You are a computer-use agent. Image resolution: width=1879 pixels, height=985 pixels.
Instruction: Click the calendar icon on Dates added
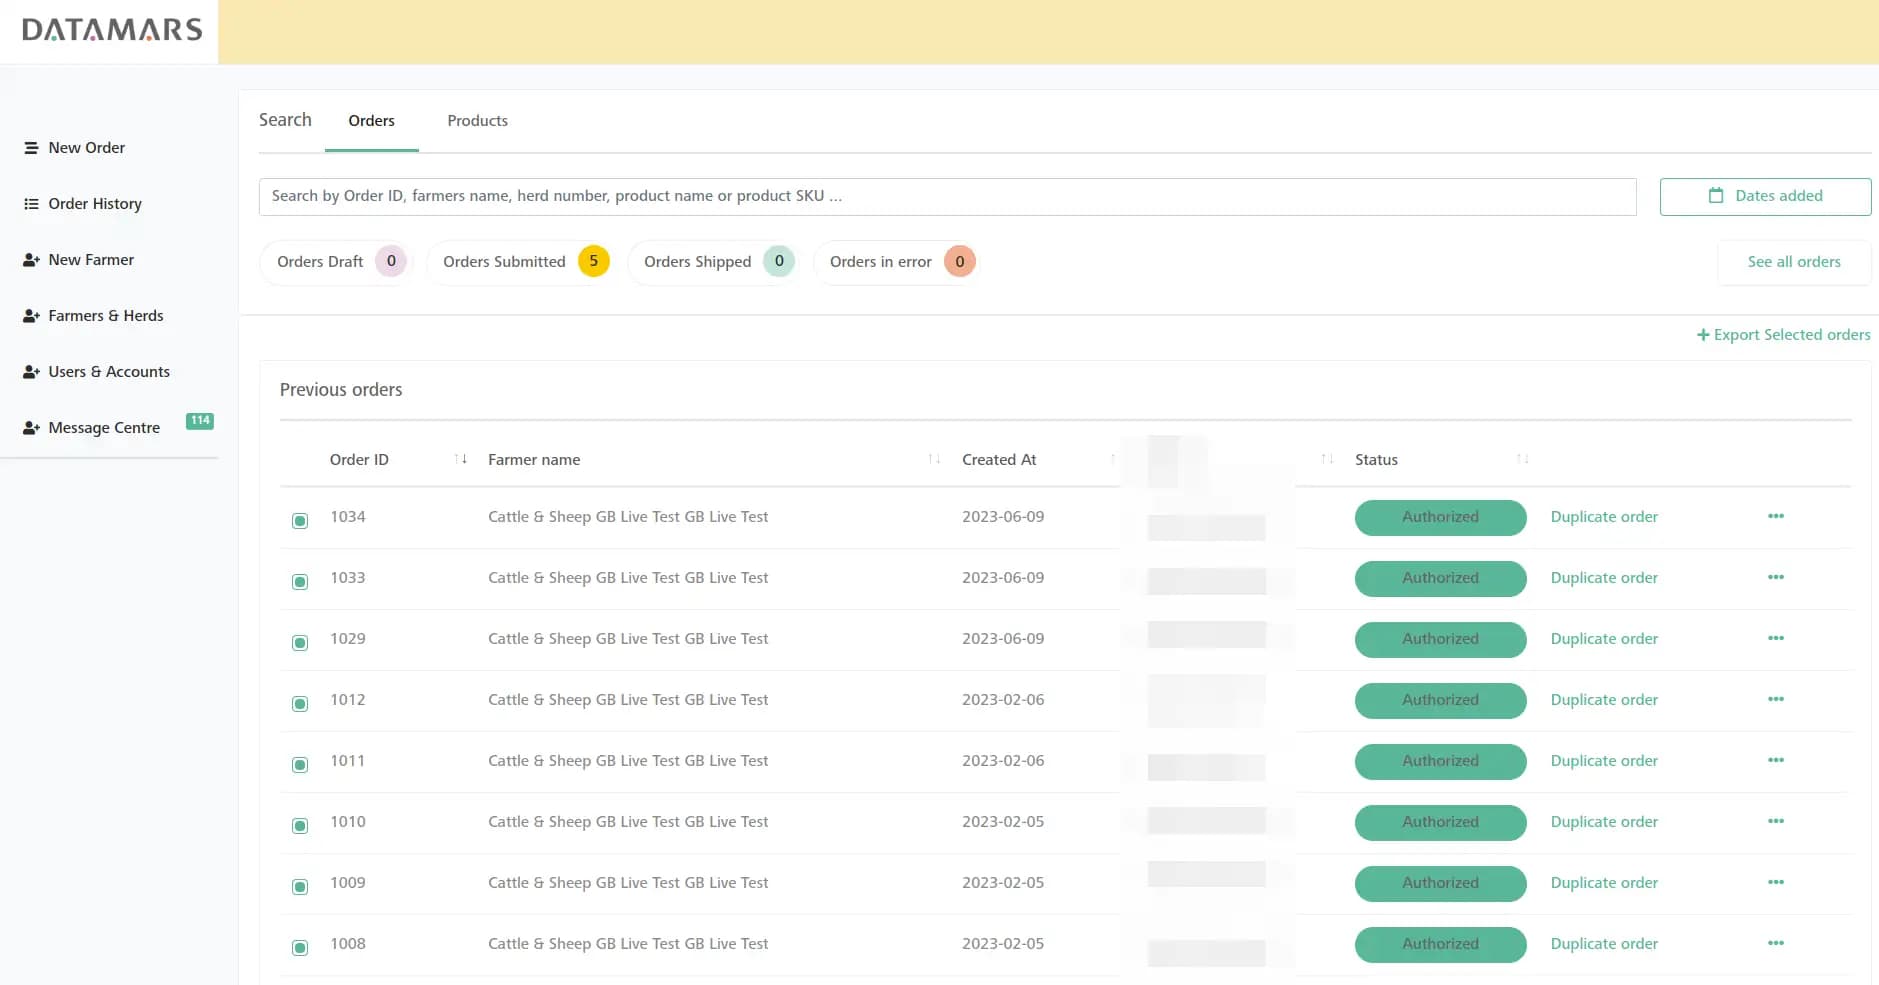click(x=1717, y=195)
